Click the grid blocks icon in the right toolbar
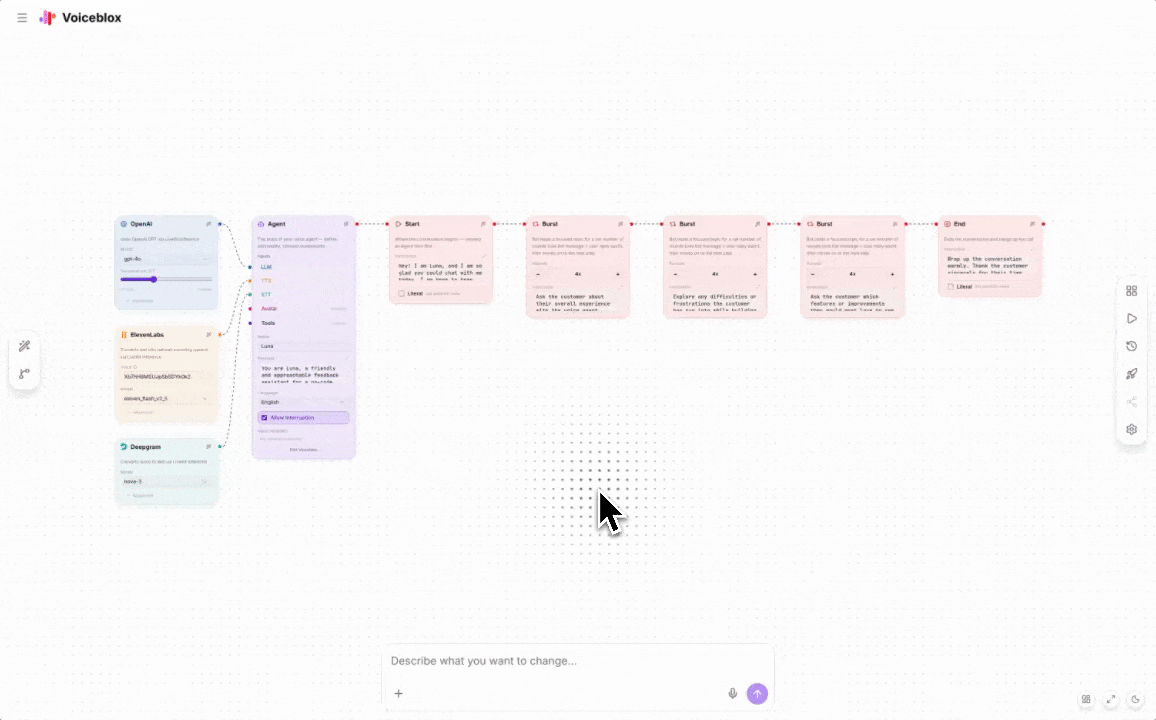 tap(1131, 291)
